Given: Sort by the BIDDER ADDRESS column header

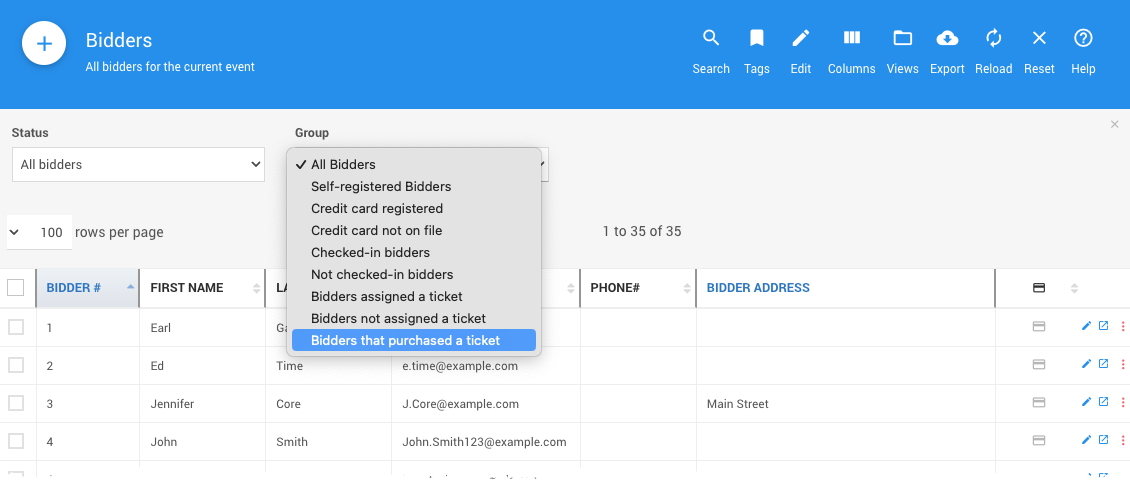Looking at the screenshot, I should pyautogui.click(x=758, y=288).
